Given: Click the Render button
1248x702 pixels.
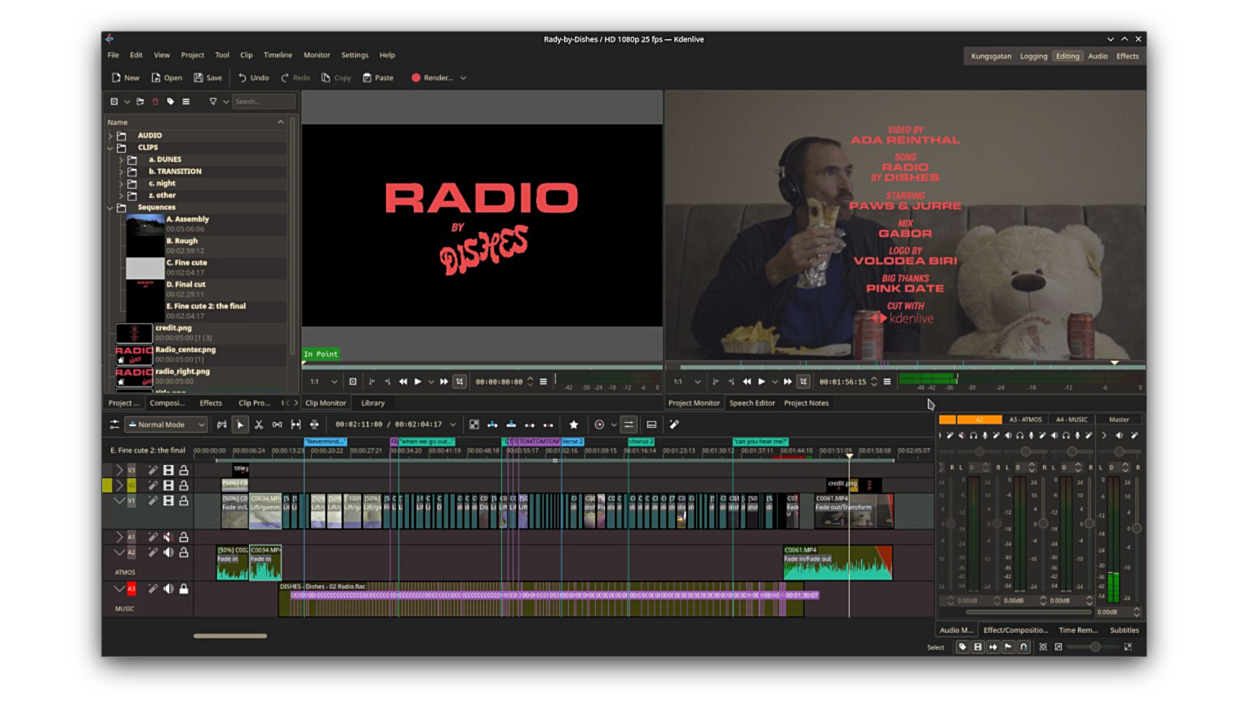Looking at the screenshot, I should tap(431, 78).
